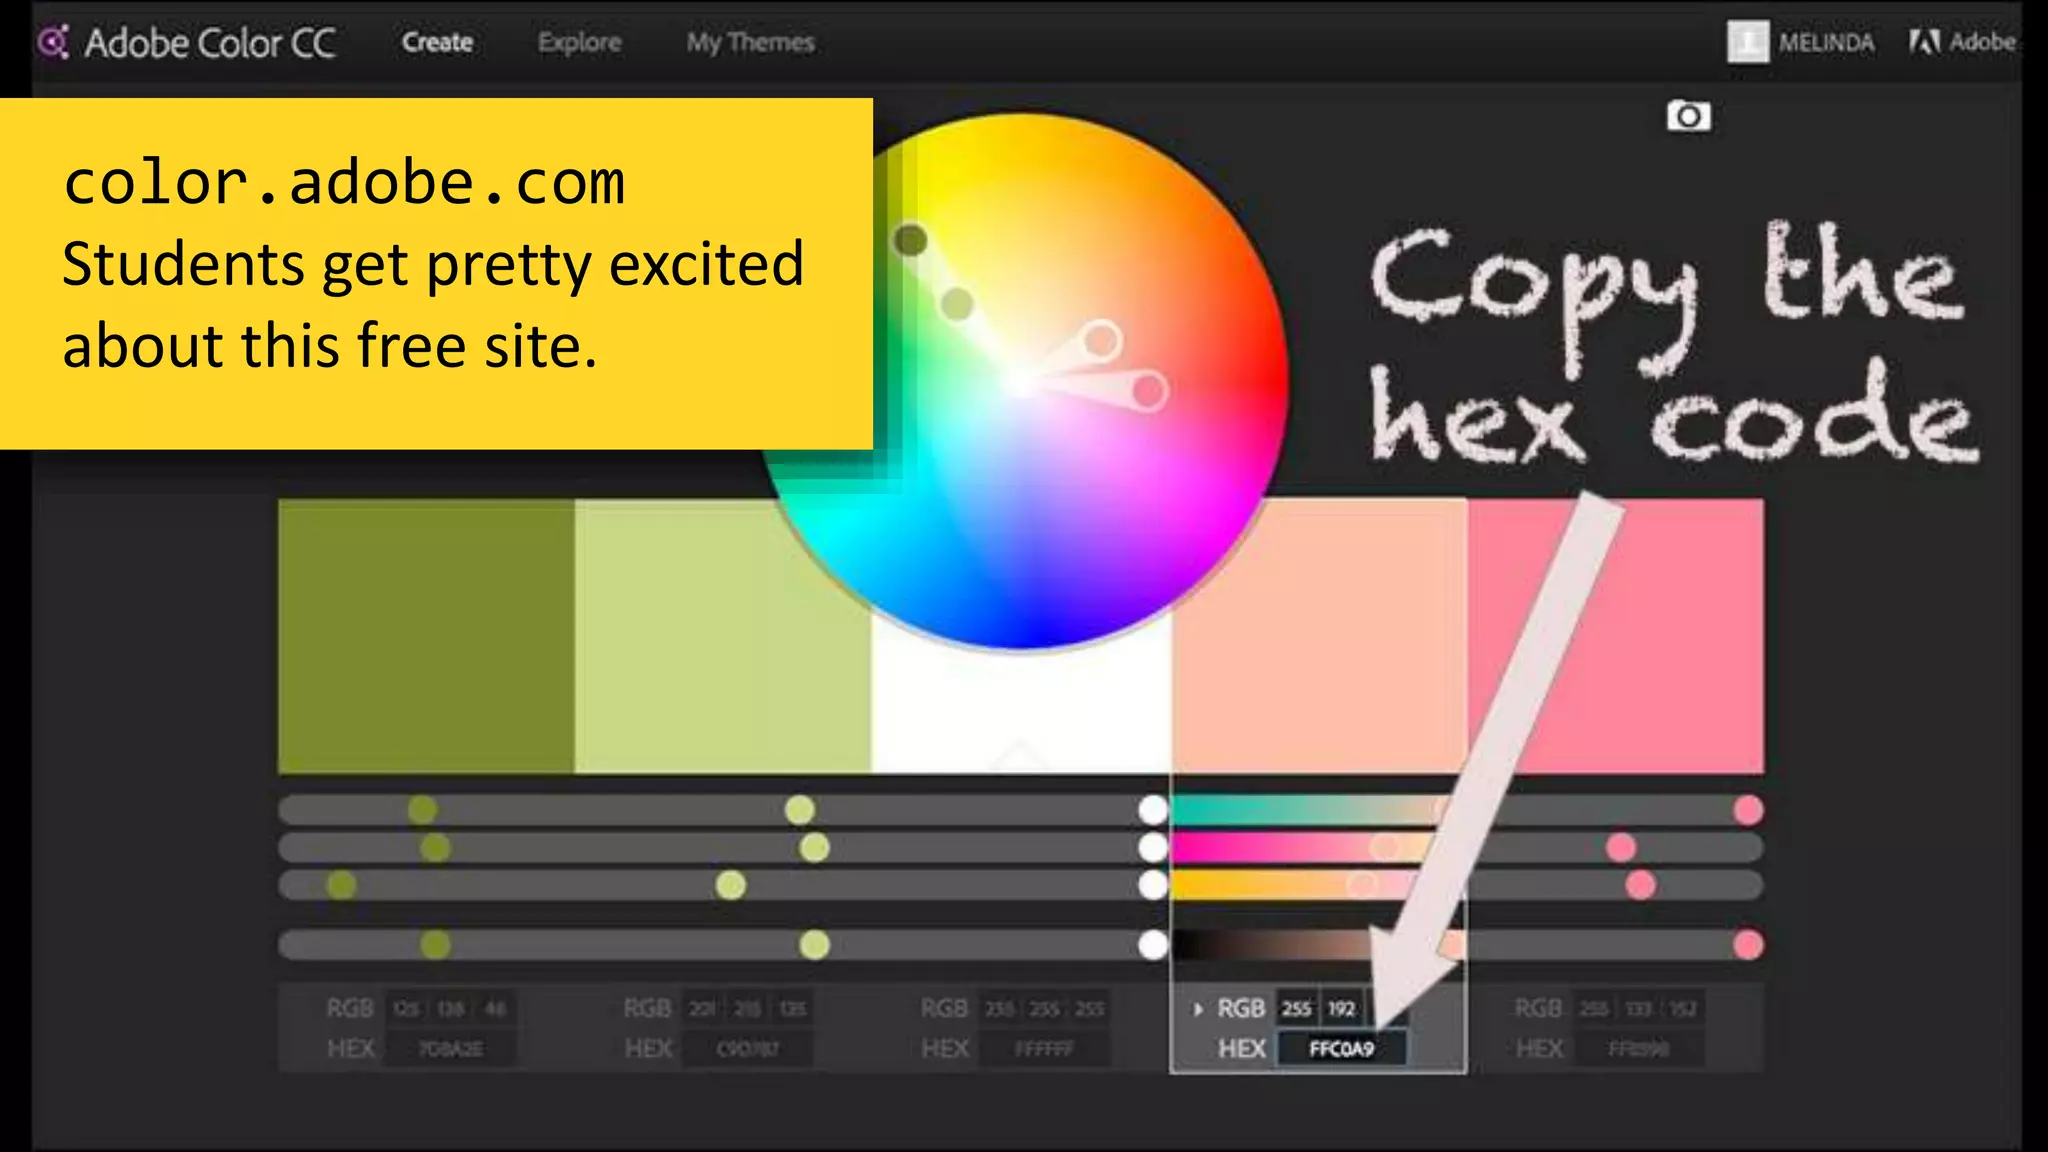Screen dimensions: 2048x1152
Task: Click the olive swatch red value 125 field
Action: pos(406,1009)
